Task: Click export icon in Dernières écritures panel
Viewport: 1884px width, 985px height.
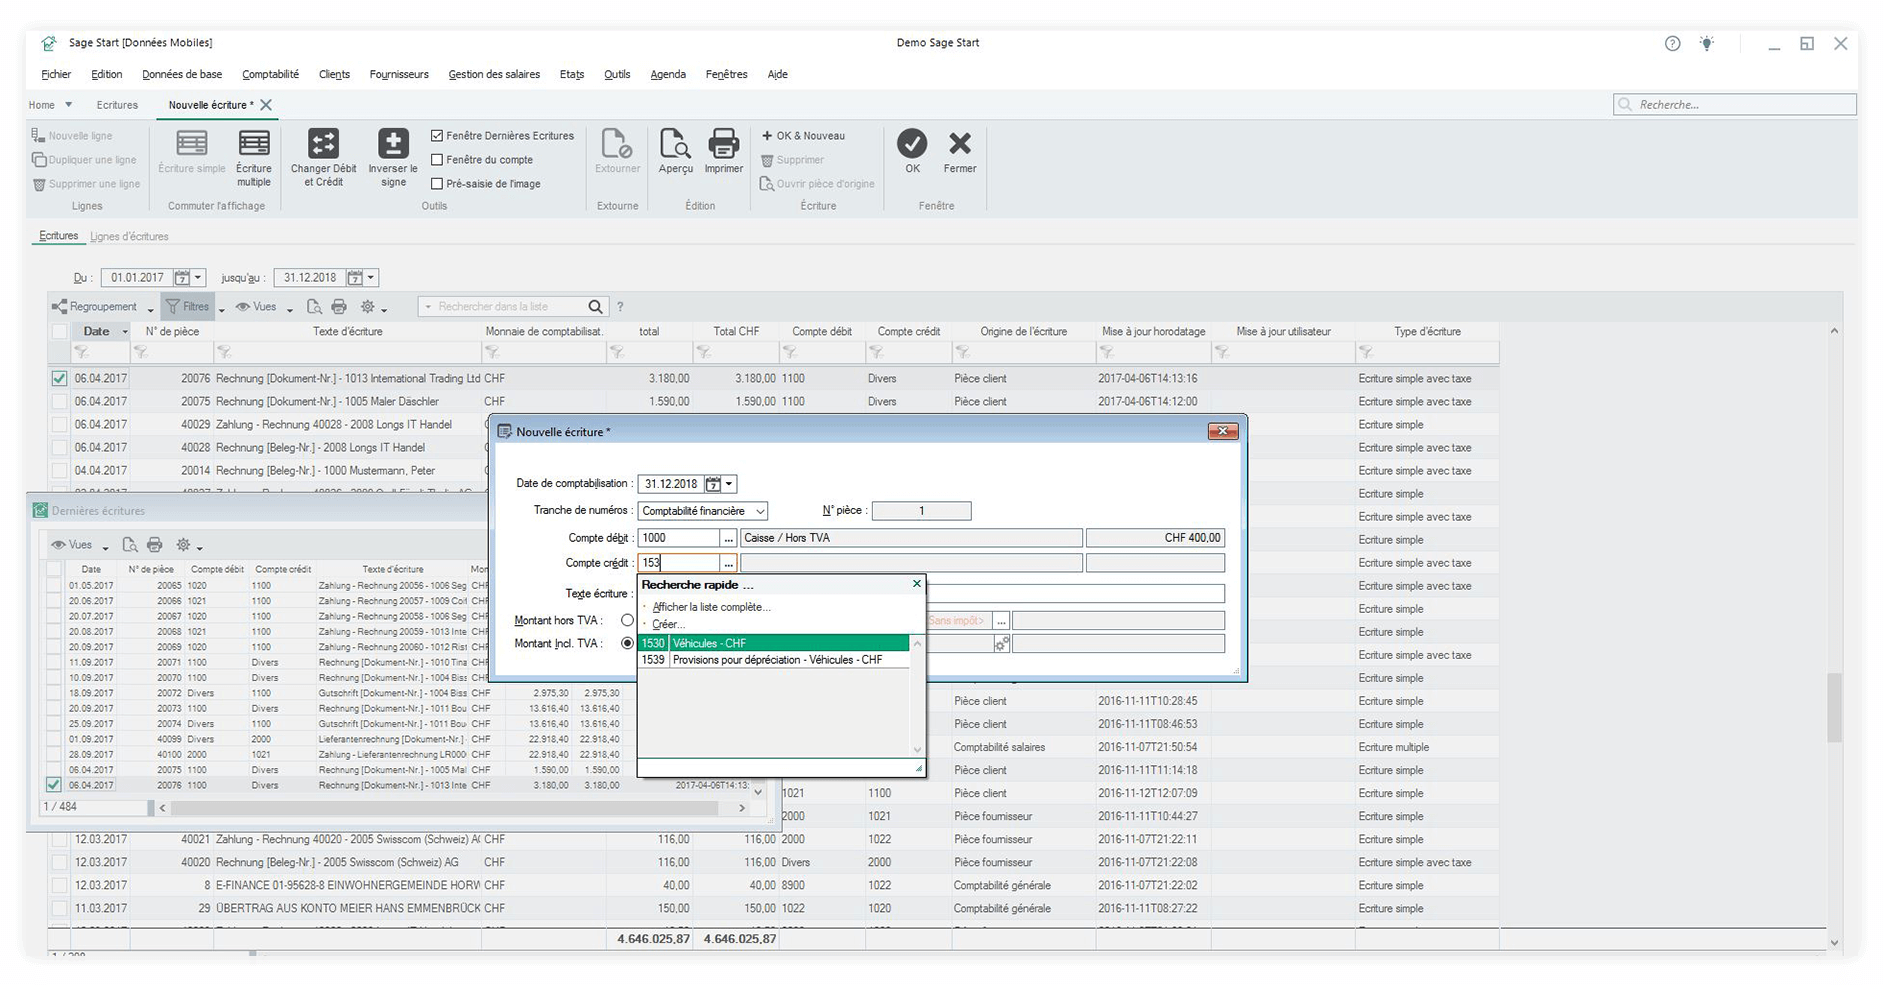Action: (x=129, y=545)
